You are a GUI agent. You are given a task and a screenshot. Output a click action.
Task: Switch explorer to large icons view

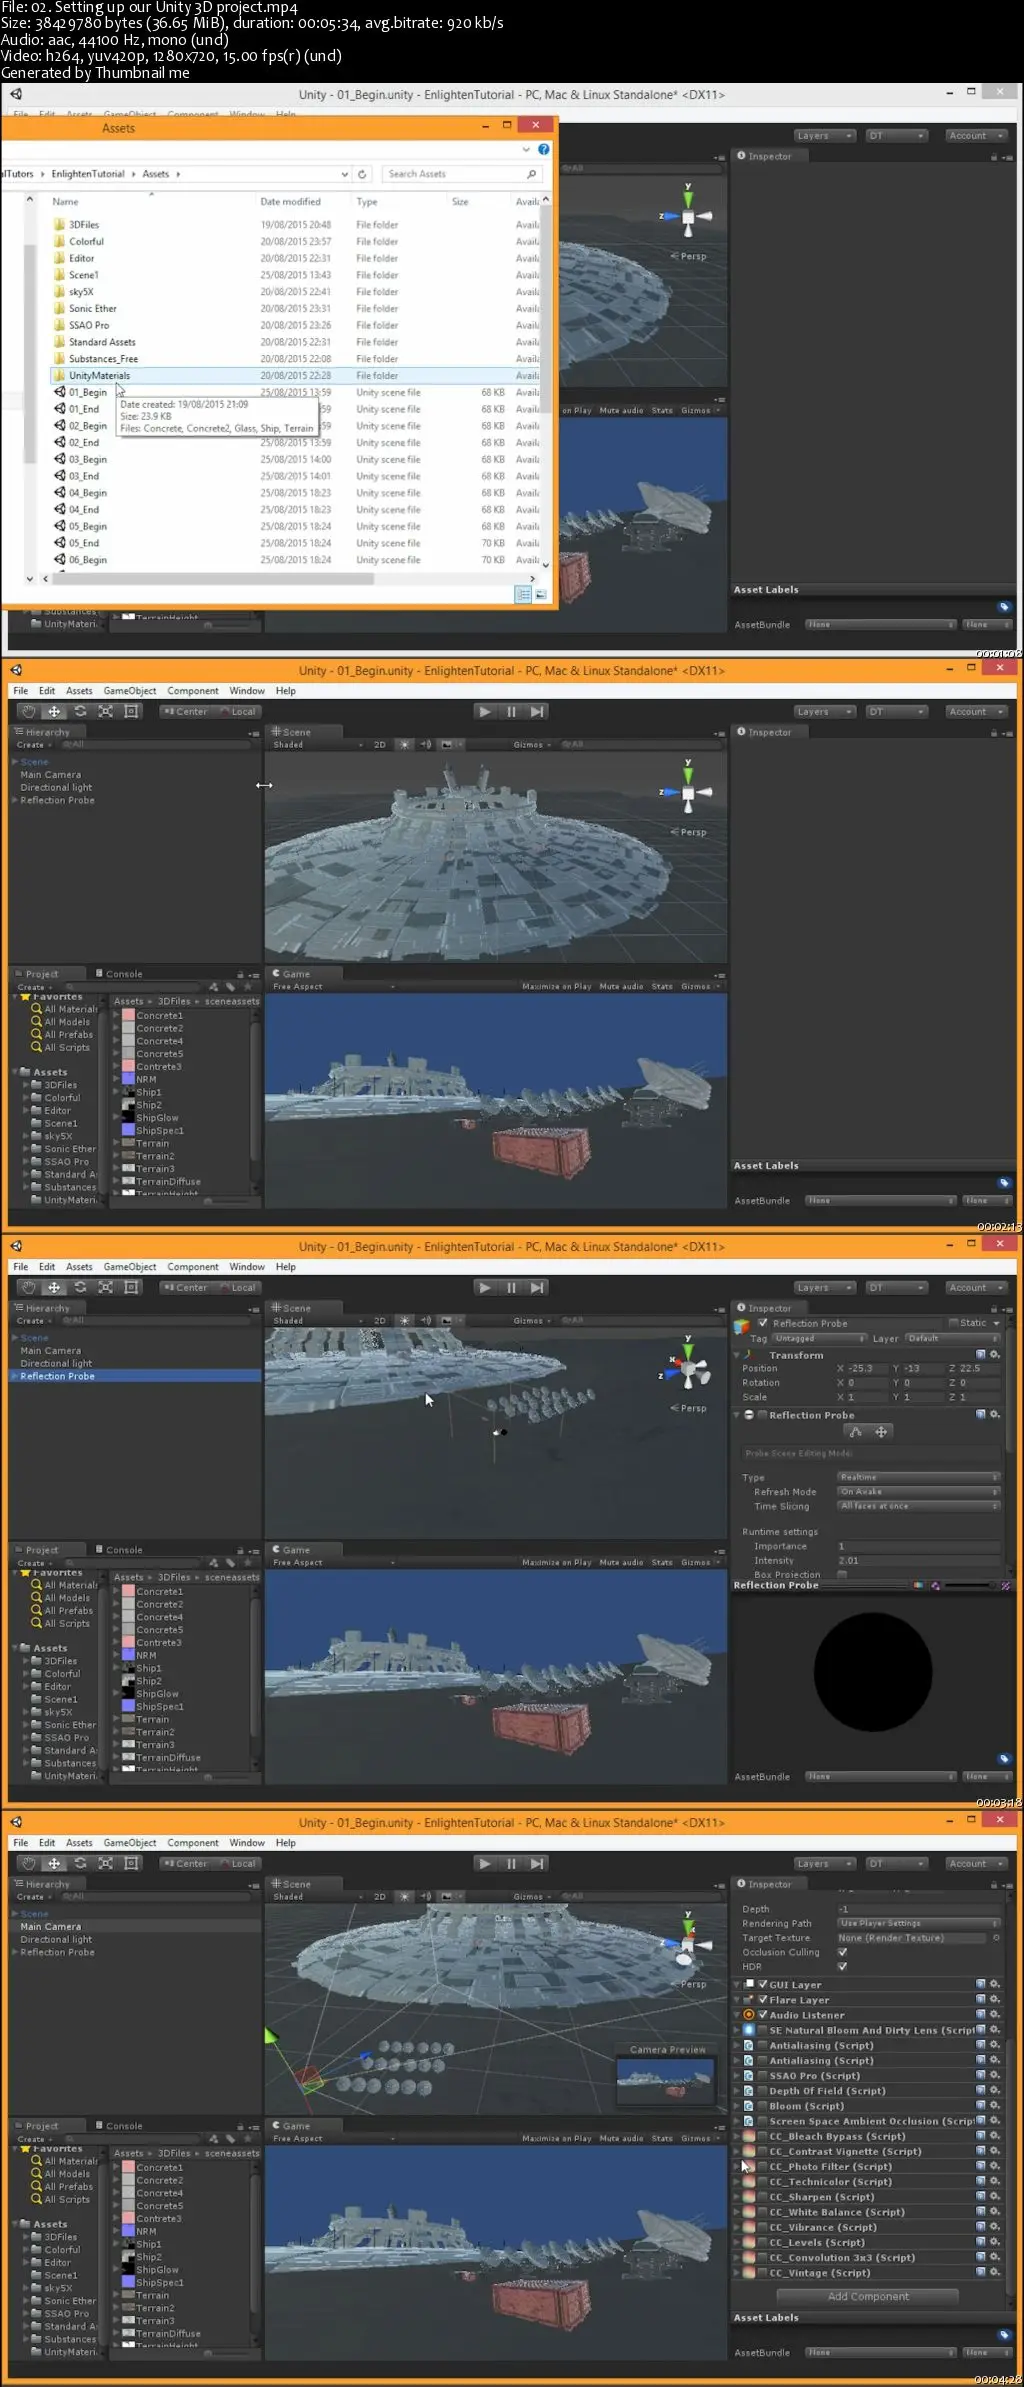coord(541,594)
